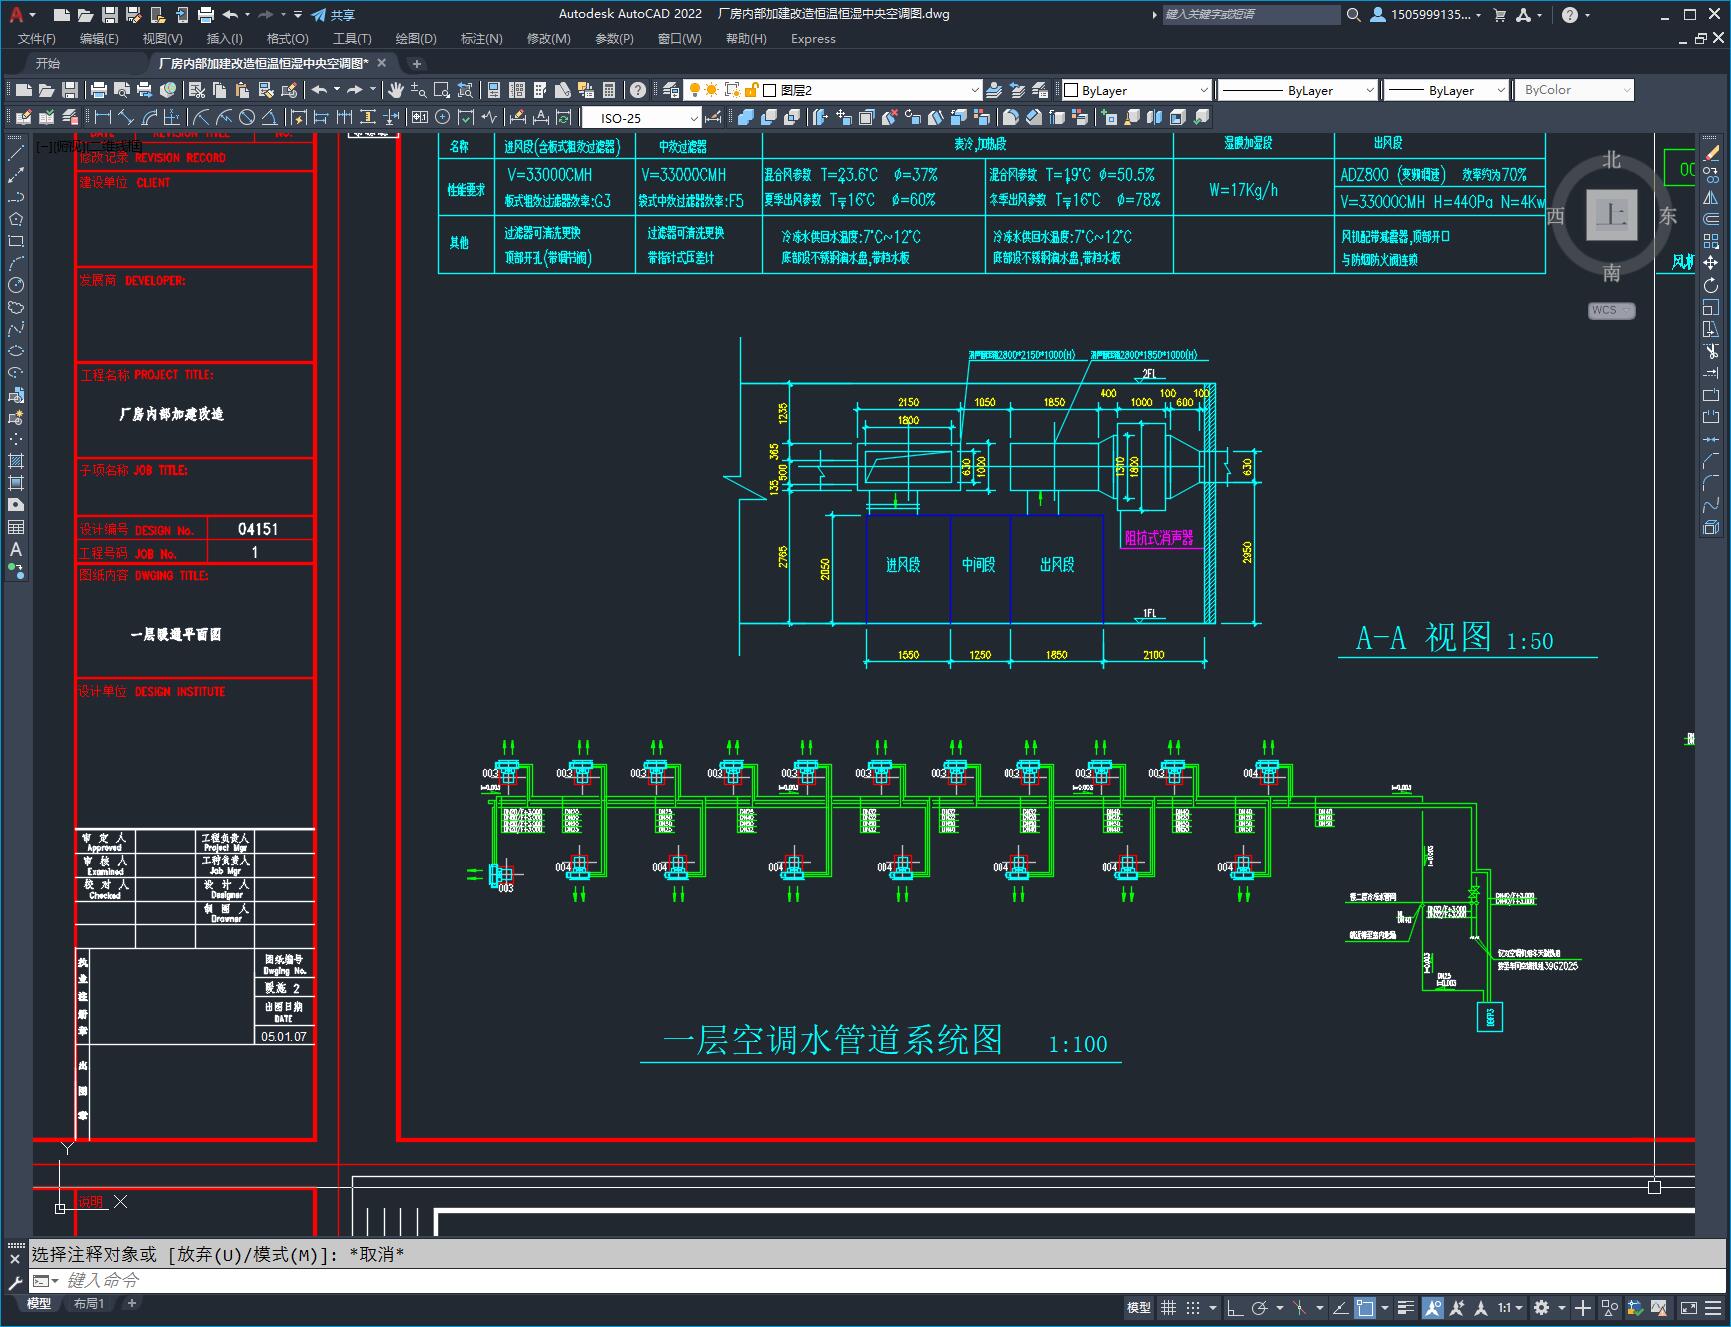The image size is (1731, 1327).
Task: Select the Line tool in left toolbar
Action: click(15, 153)
